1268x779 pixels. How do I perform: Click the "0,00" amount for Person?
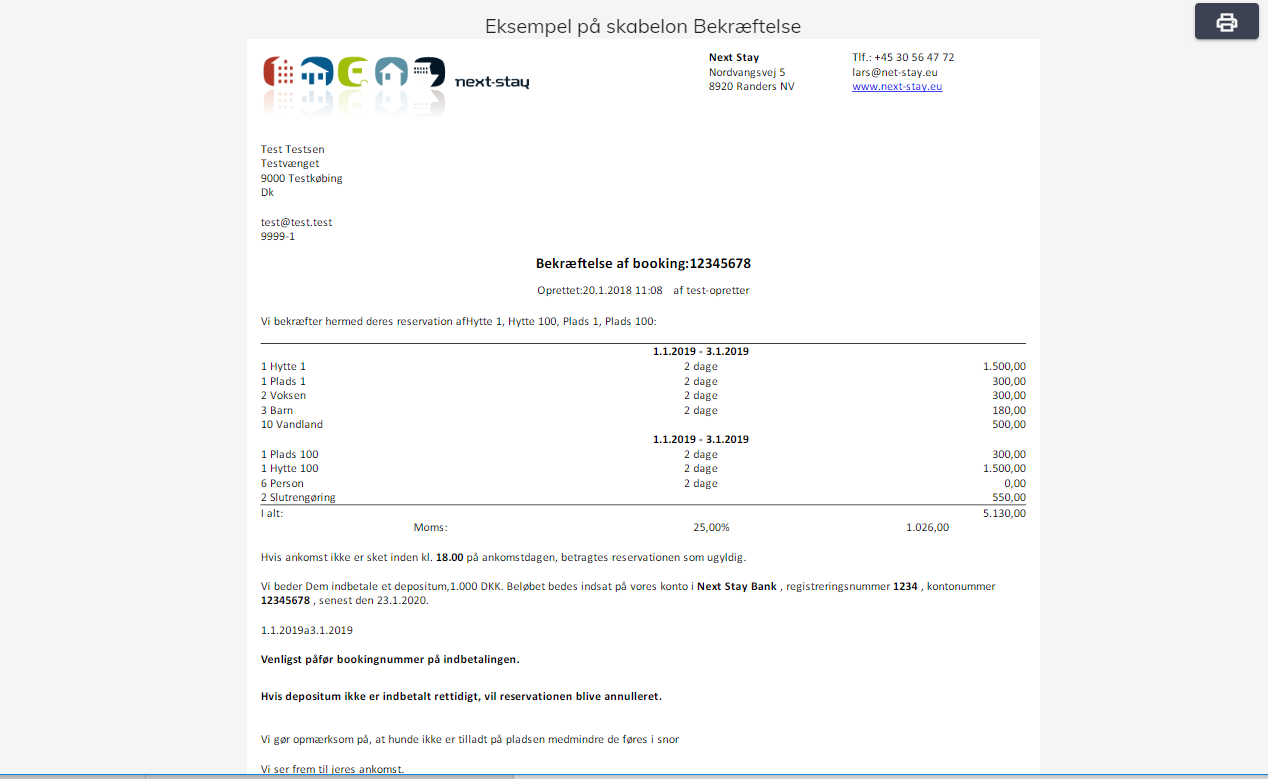click(1014, 483)
